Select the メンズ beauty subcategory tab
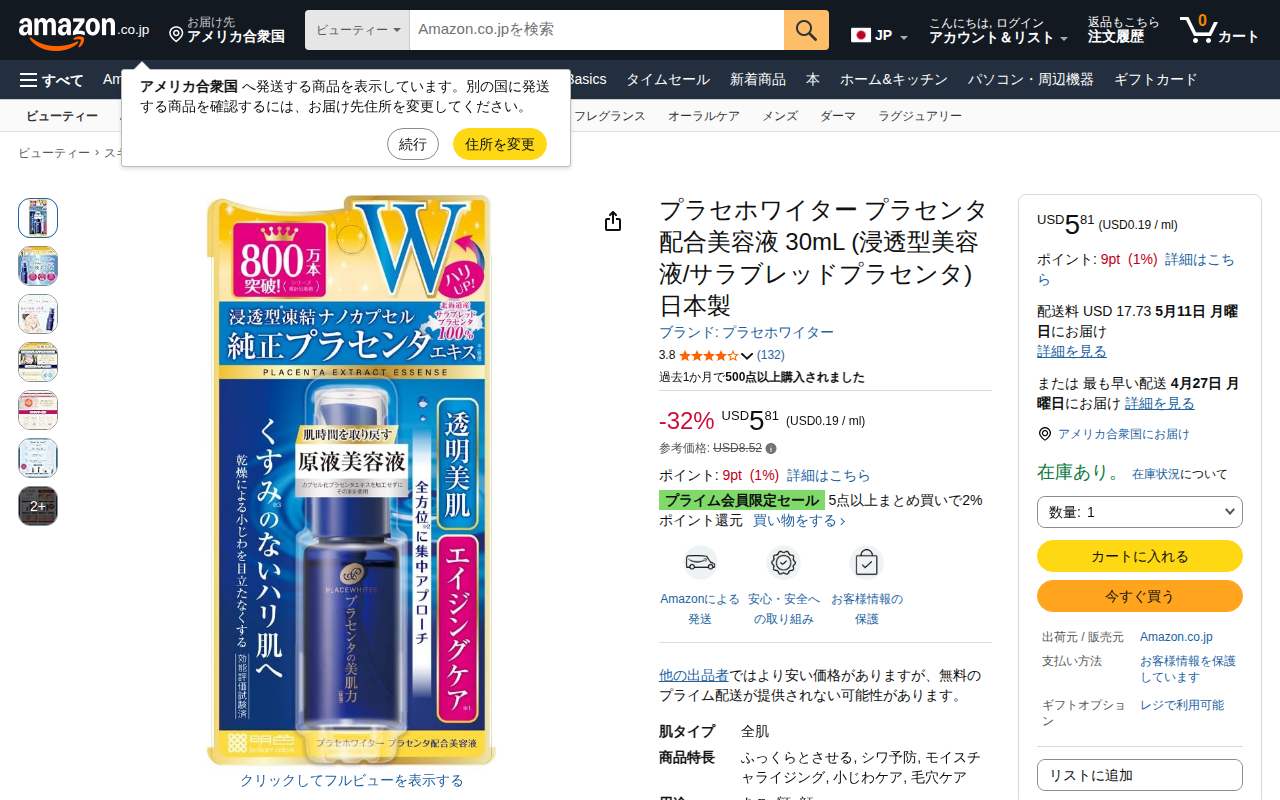 pyautogui.click(x=780, y=116)
